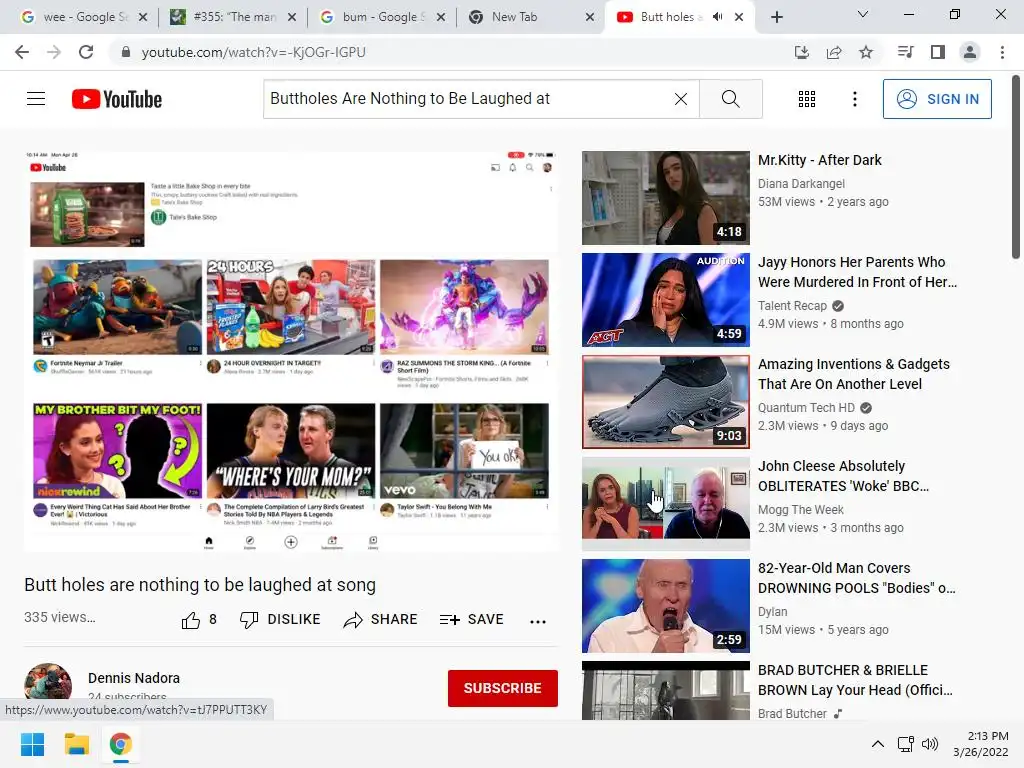The height and width of the screenshot is (768, 1024).
Task: Sign in to YouTube
Action: point(937,99)
